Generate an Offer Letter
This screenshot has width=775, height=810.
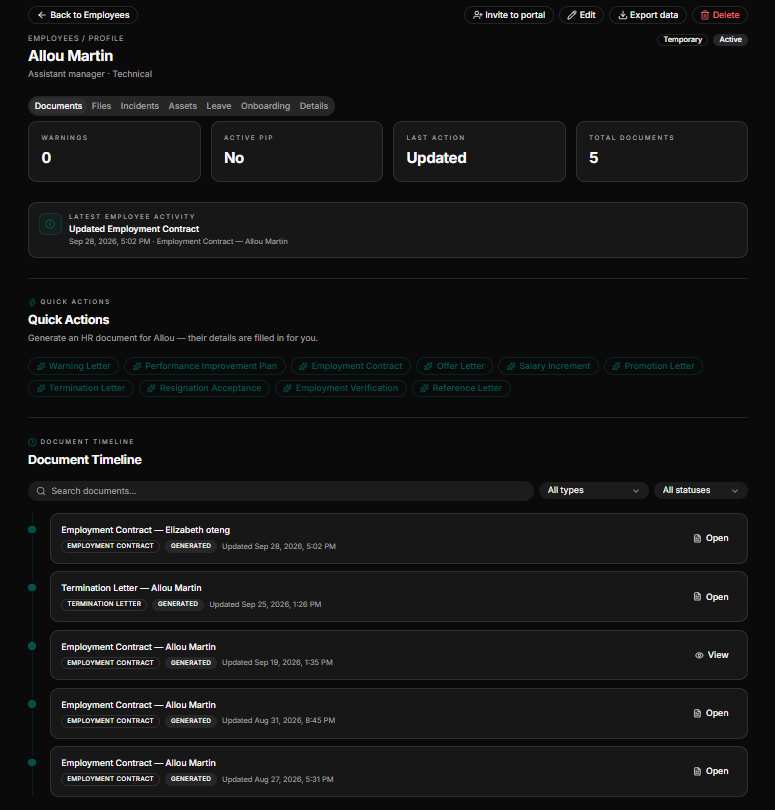point(454,366)
